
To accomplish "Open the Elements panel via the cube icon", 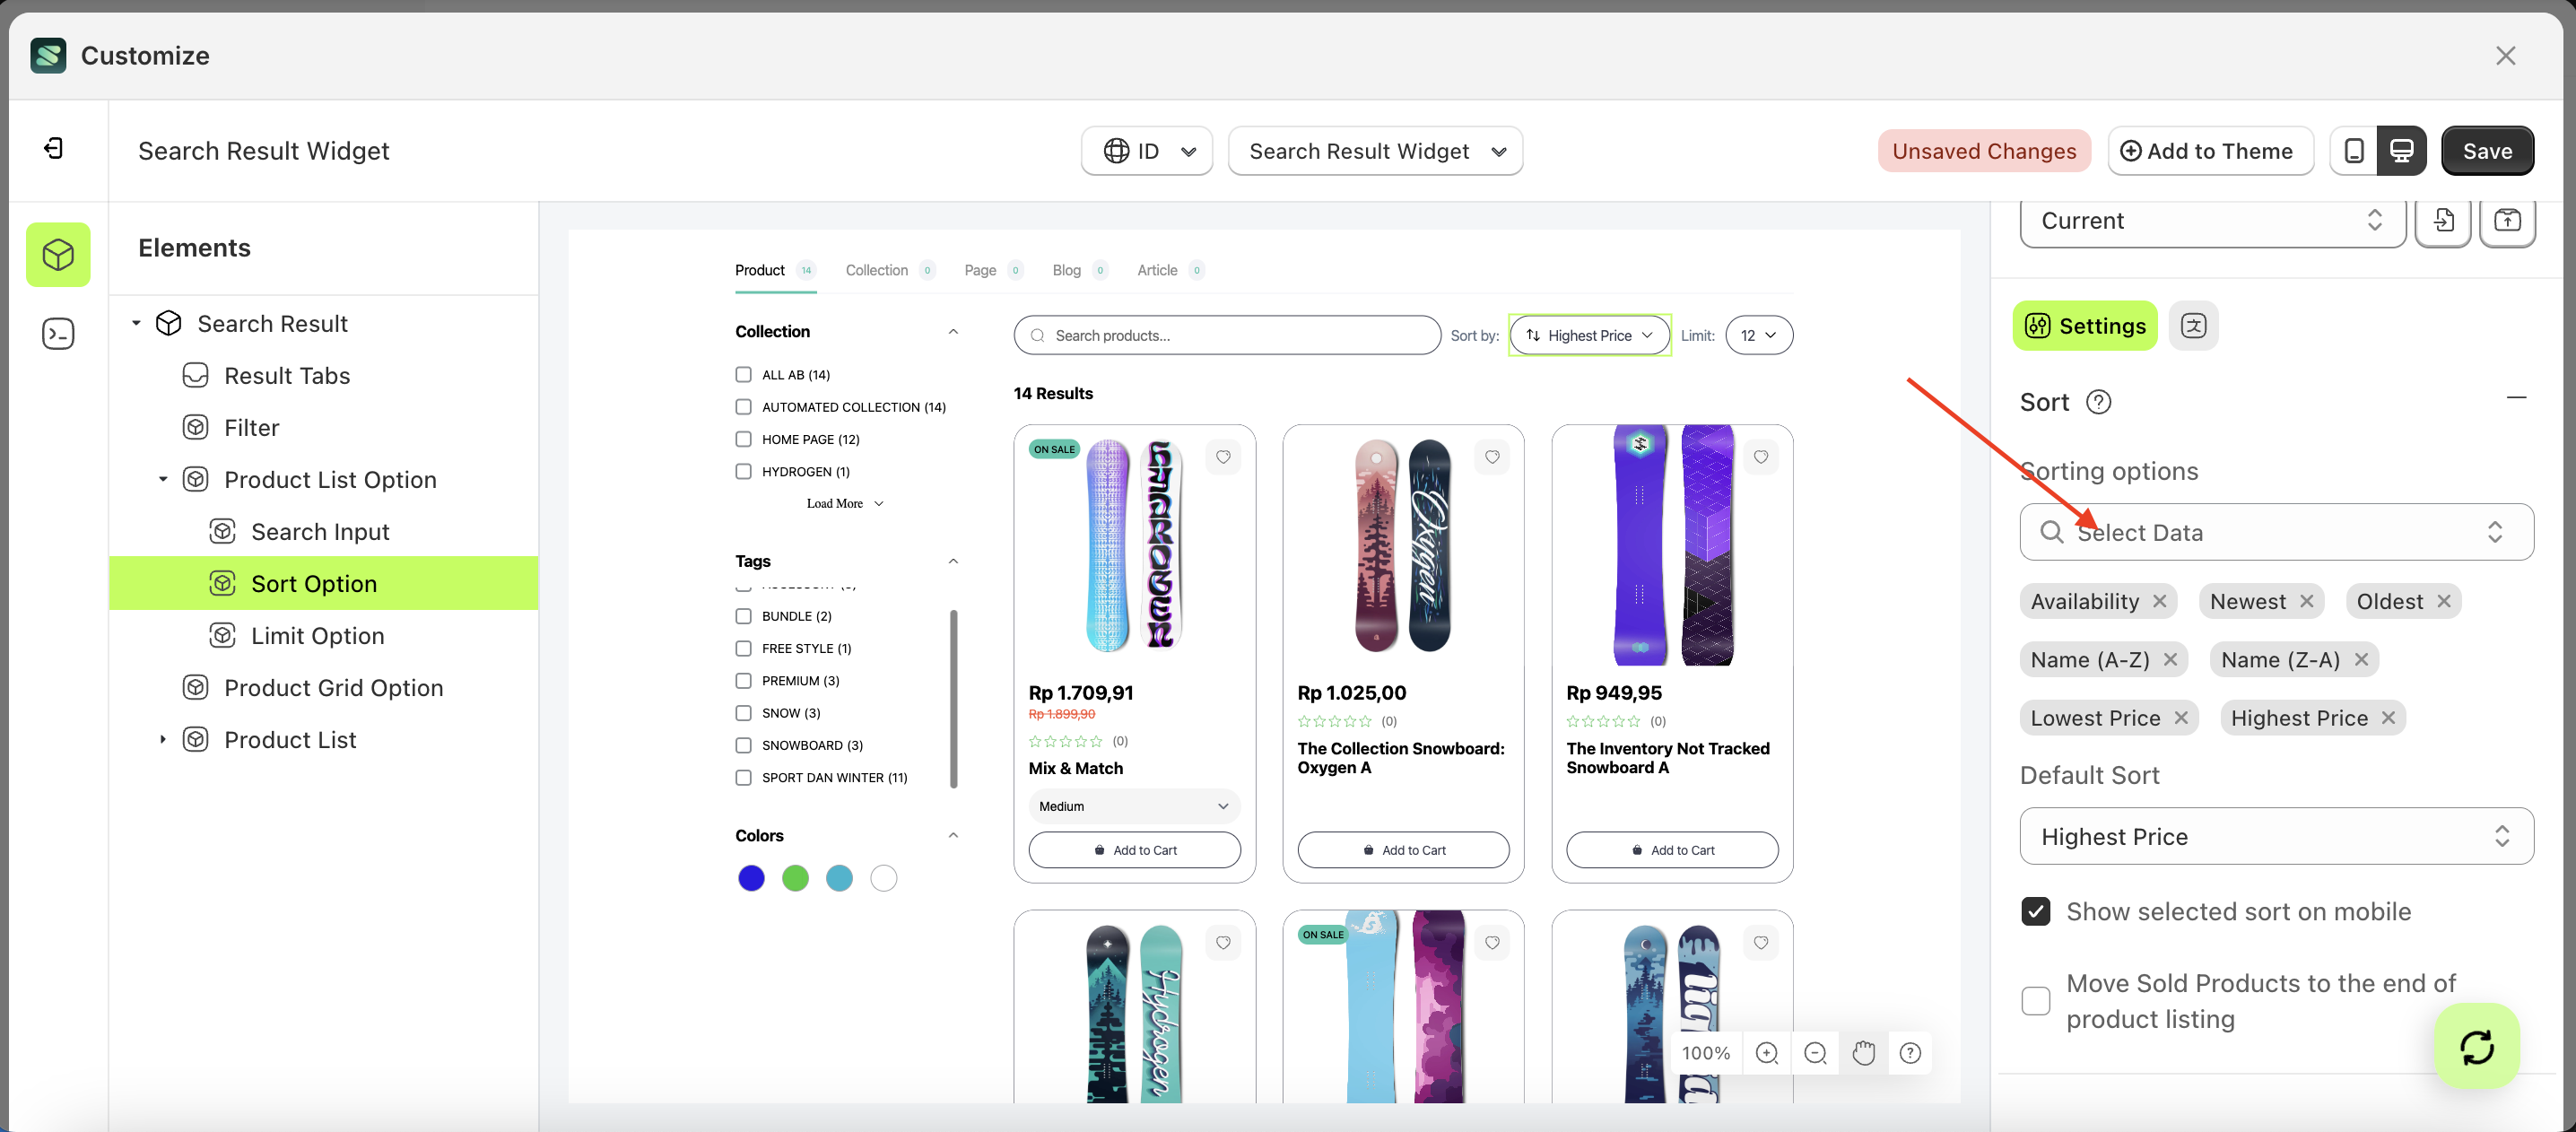I will 57,254.
